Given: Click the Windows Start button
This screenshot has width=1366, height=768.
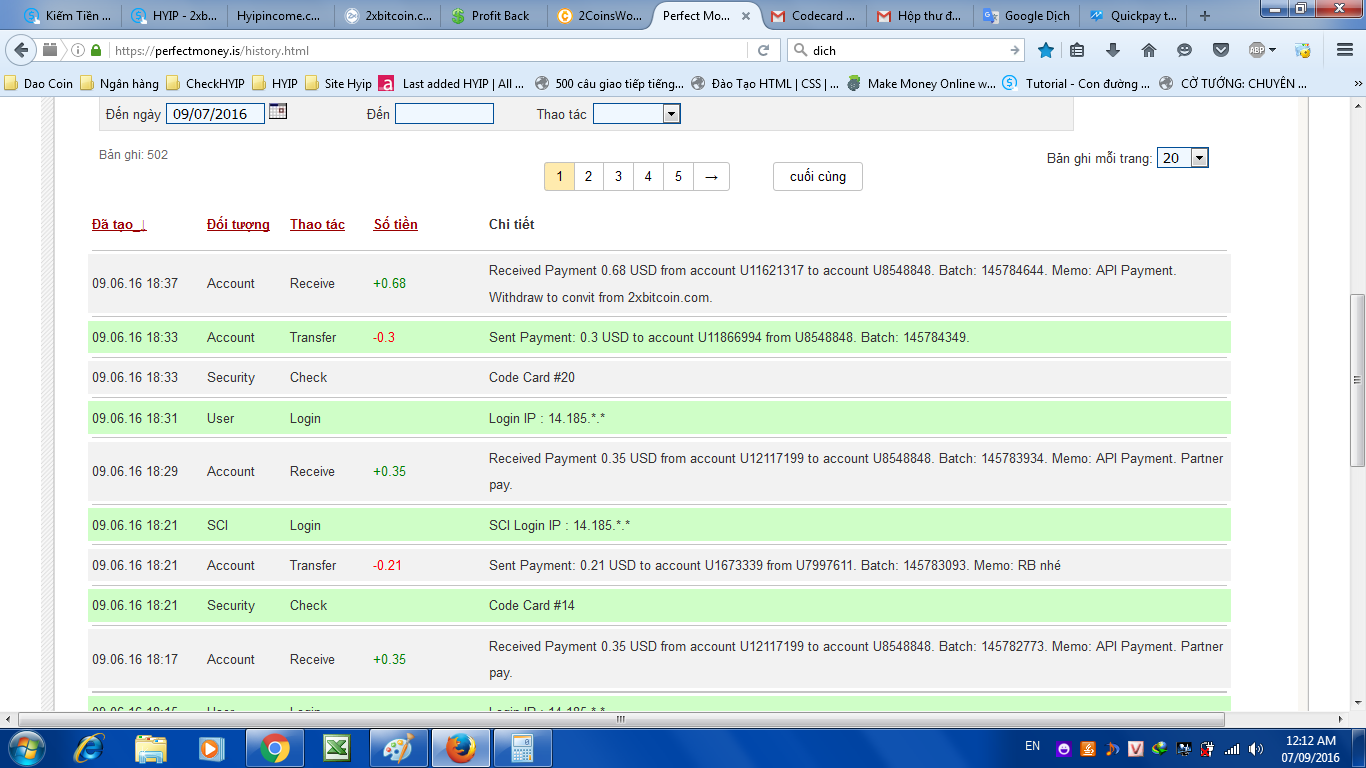Looking at the screenshot, I should pos(27,748).
